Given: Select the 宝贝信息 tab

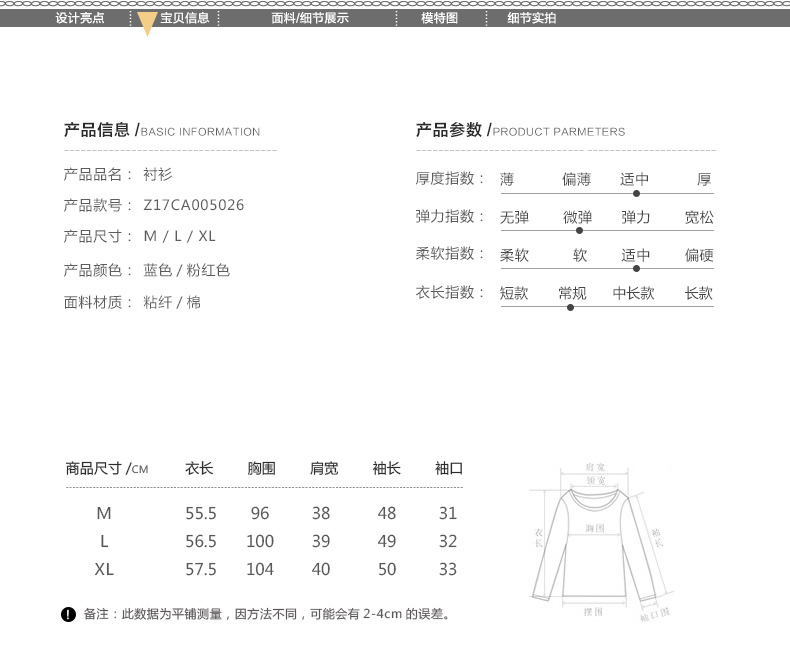Looking at the screenshot, I should [x=185, y=18].
